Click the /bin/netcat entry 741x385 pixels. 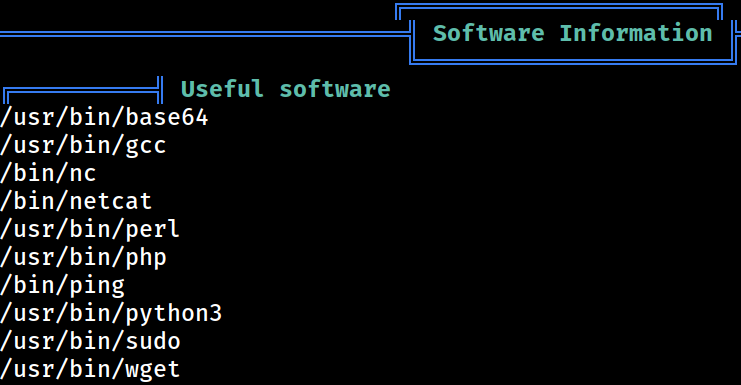click(x=76, y=201)
